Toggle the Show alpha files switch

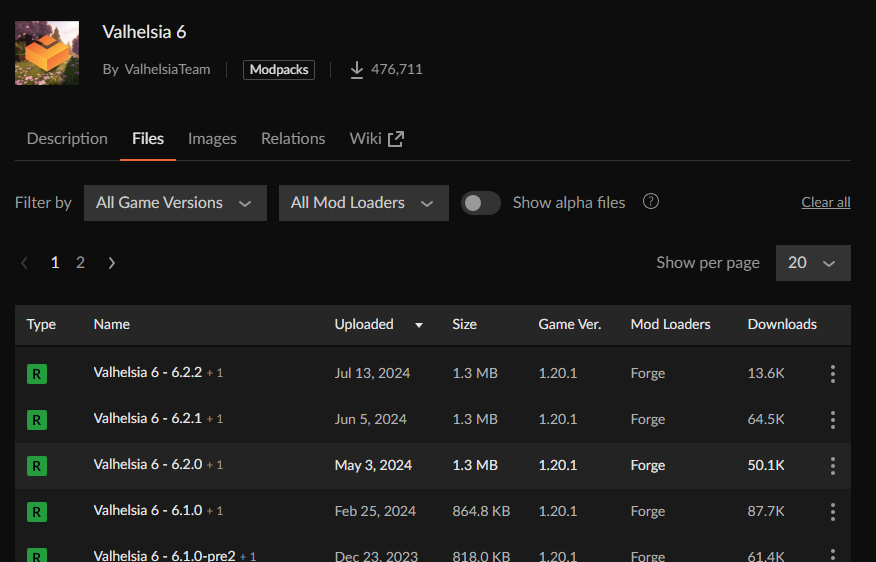coord(480,203)
